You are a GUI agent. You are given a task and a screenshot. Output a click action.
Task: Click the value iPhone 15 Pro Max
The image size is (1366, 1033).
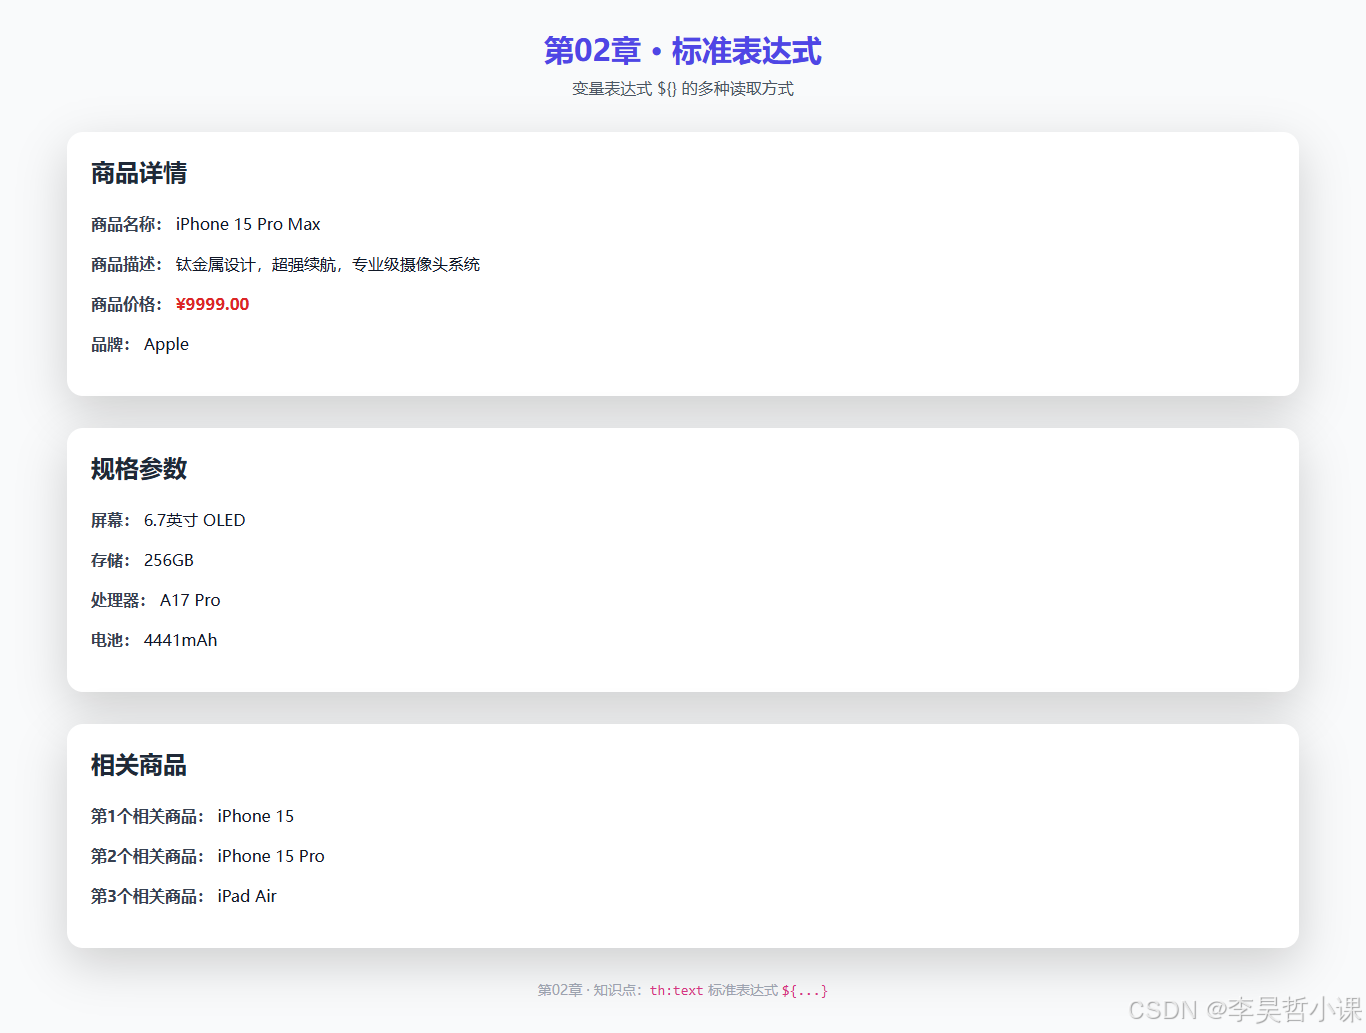[x=248, y=224]
